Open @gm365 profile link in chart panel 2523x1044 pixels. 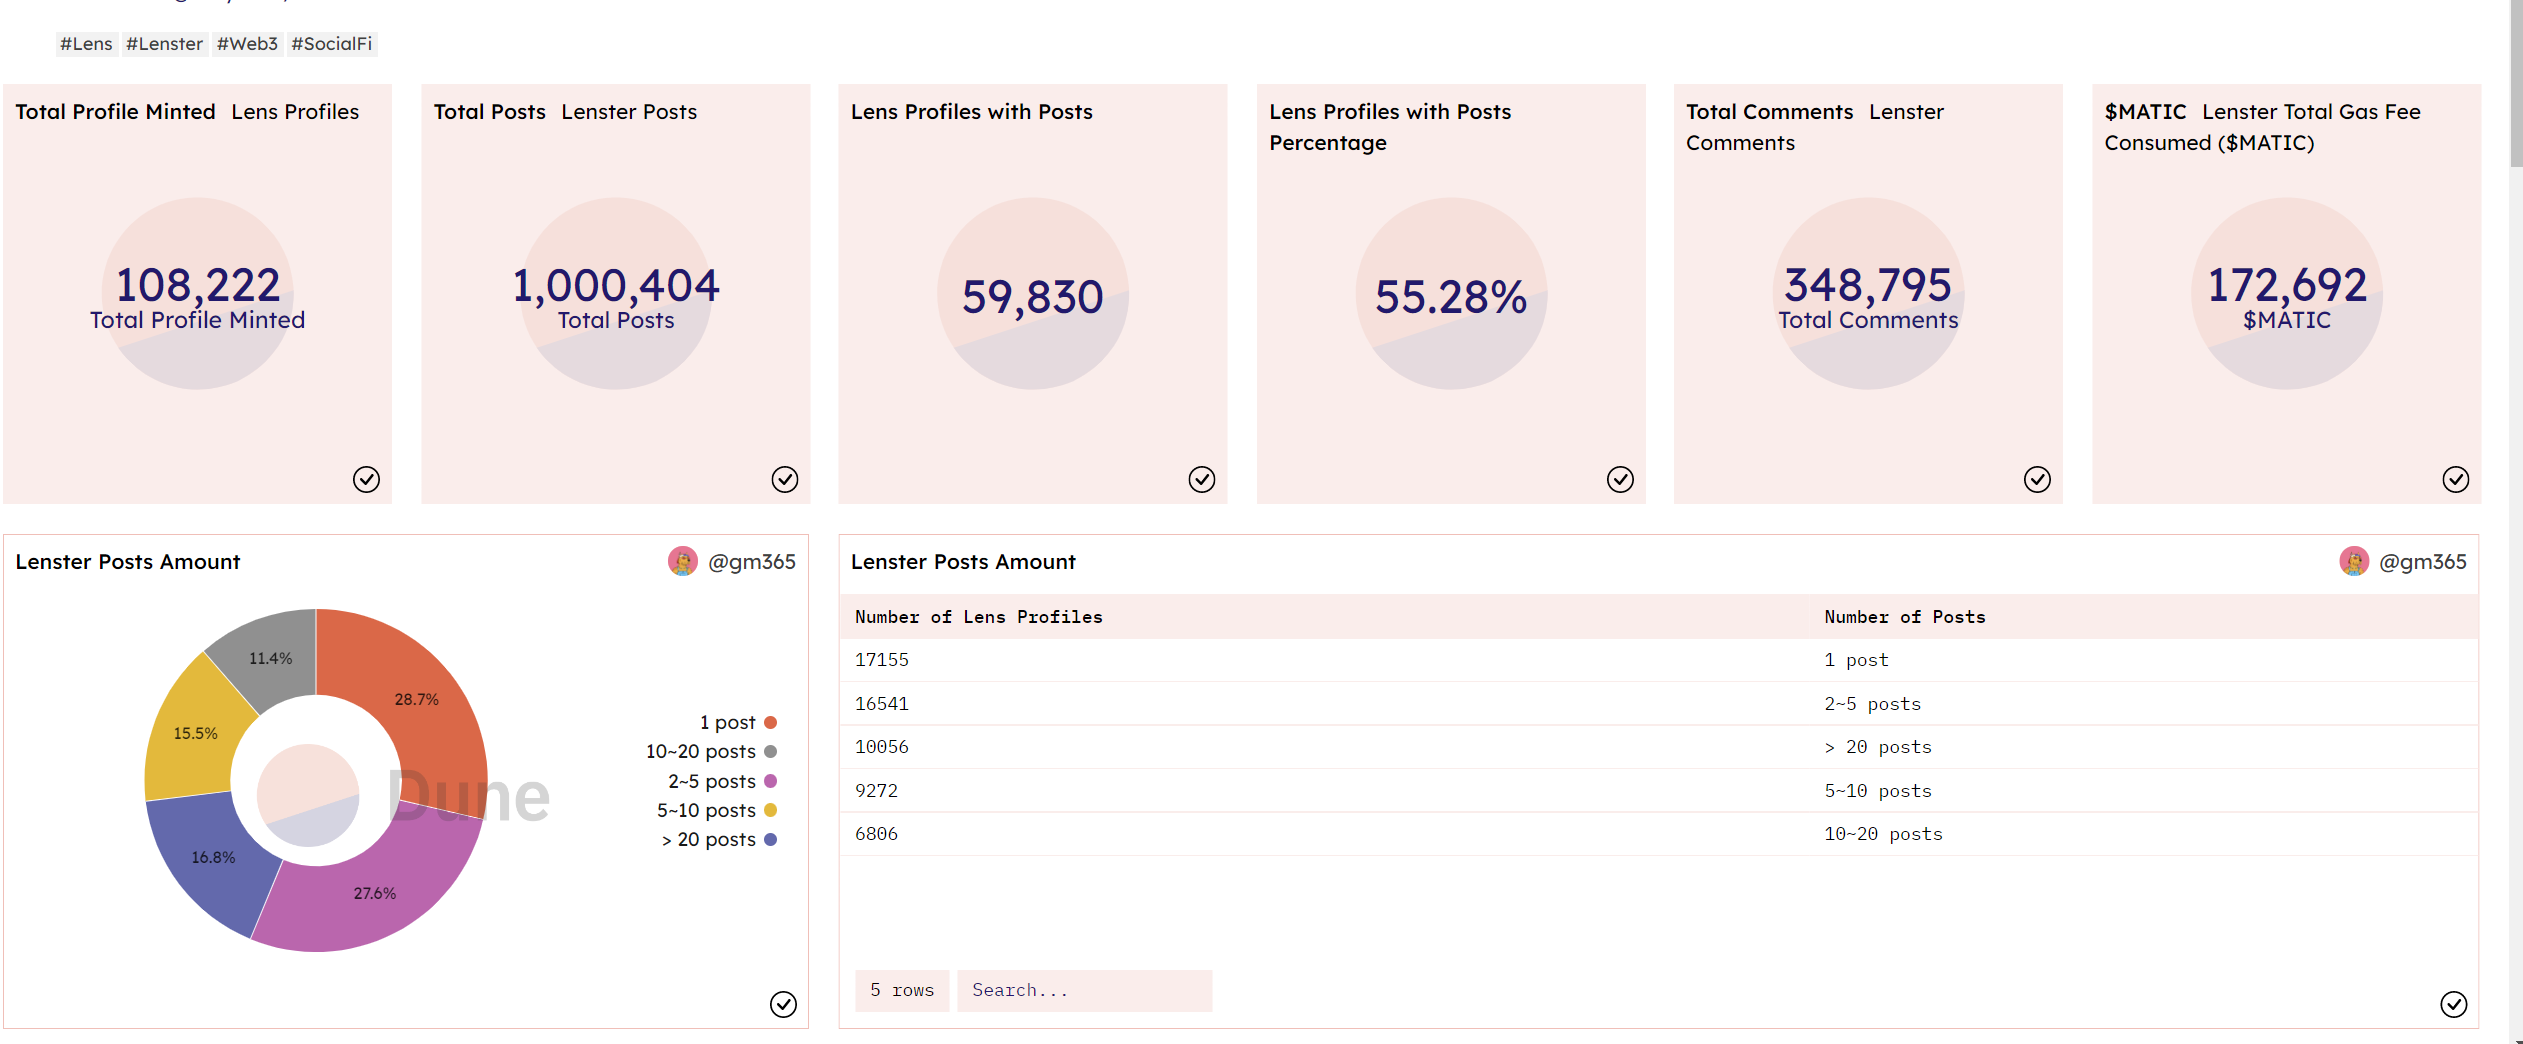click(x=752, y=562)
